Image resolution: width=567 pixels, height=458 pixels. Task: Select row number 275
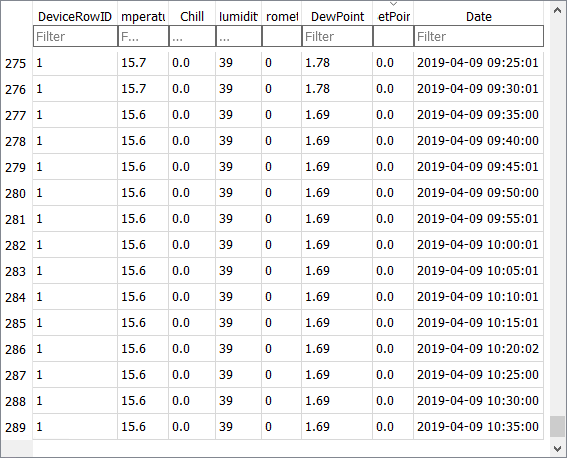coord(16,63)
